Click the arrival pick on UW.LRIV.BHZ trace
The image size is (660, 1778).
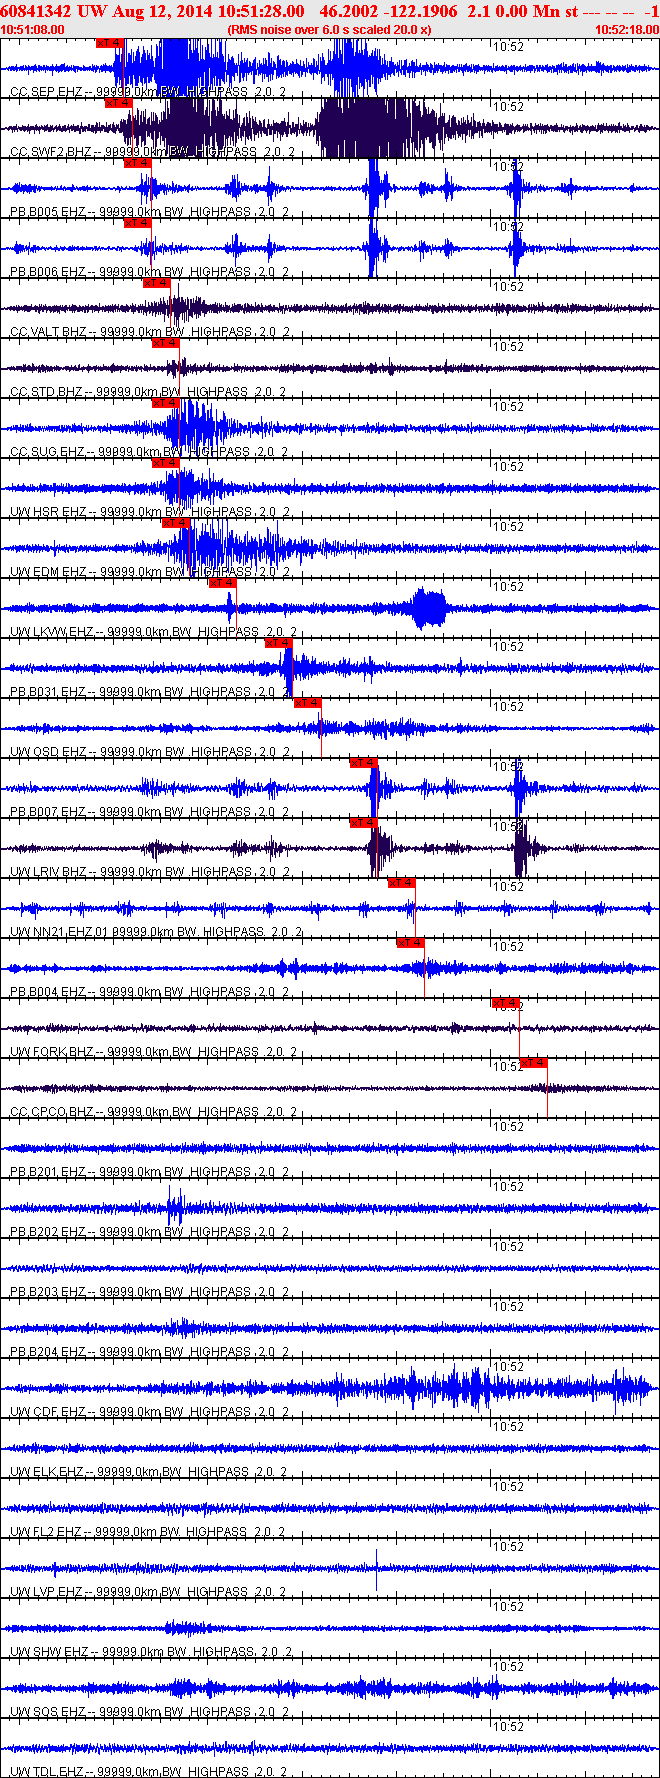[364, 823]
